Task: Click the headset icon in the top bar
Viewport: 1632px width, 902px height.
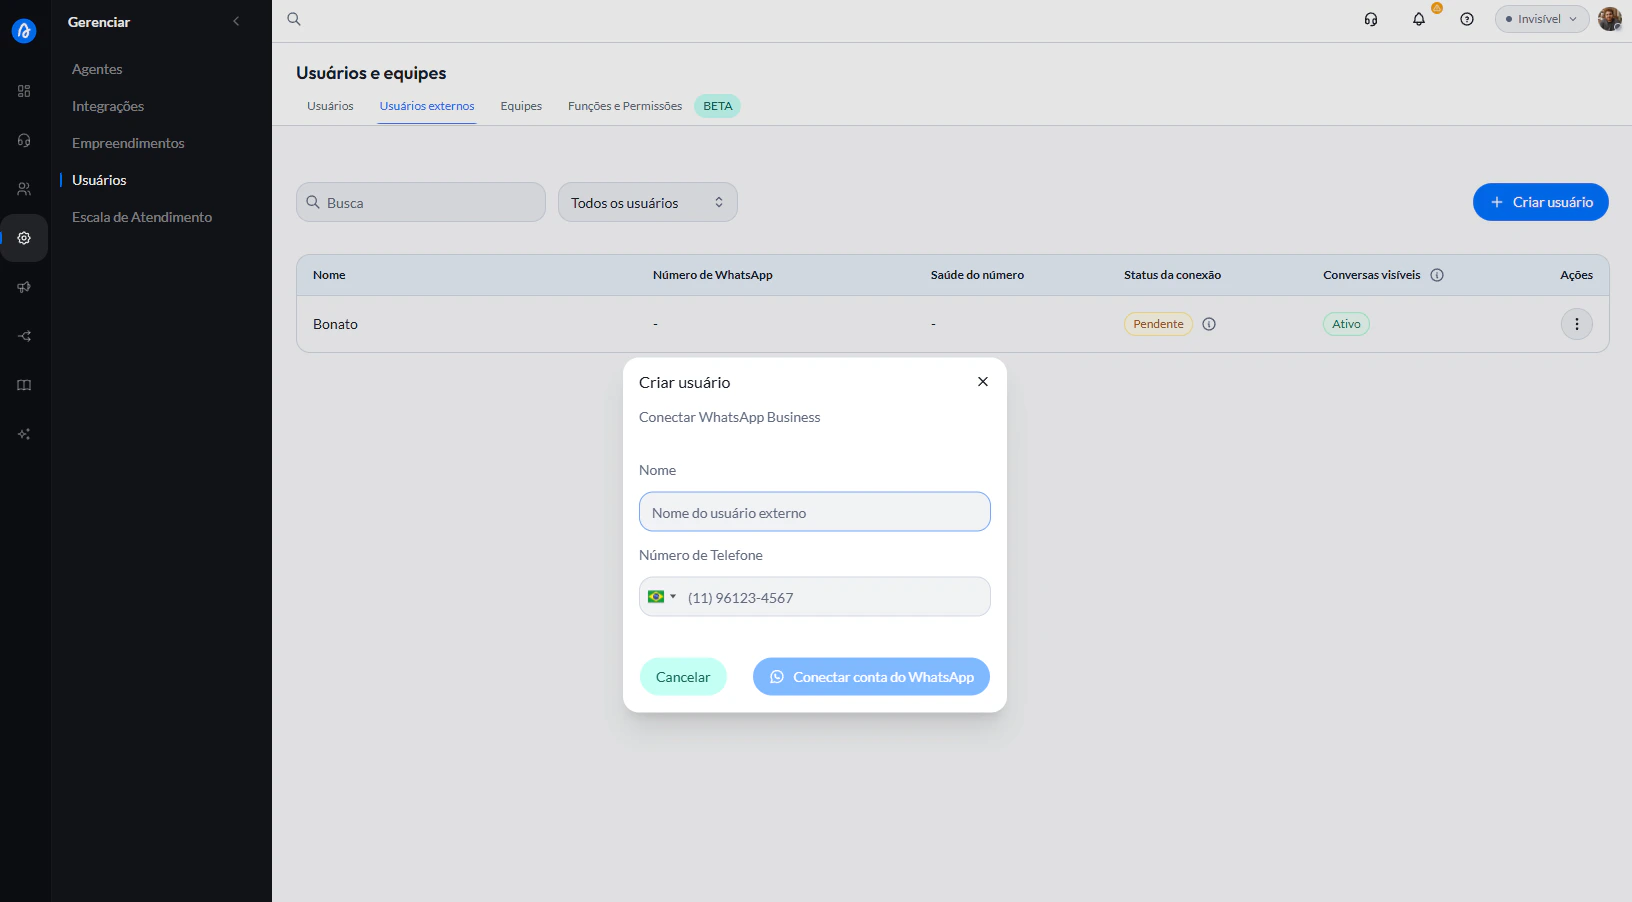Action: click(x=1371, y=19)
